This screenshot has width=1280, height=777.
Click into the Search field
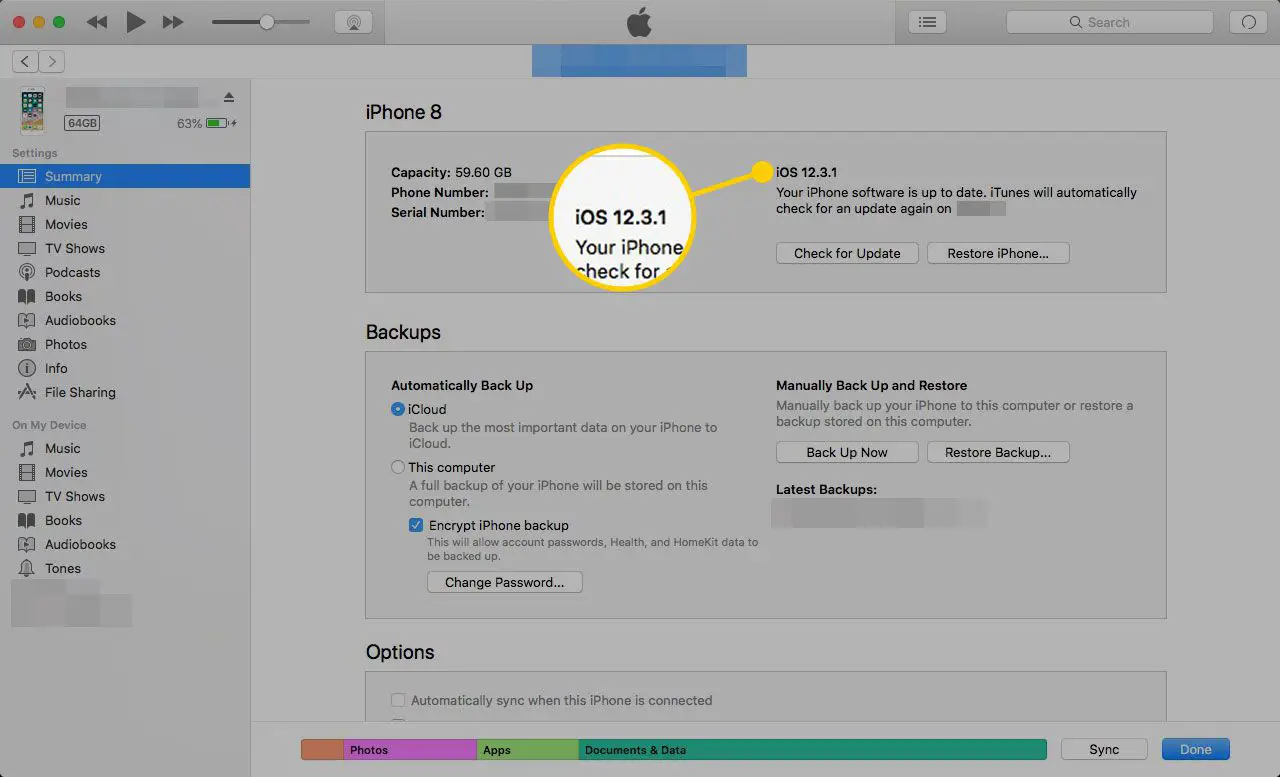coord(1109,22)
